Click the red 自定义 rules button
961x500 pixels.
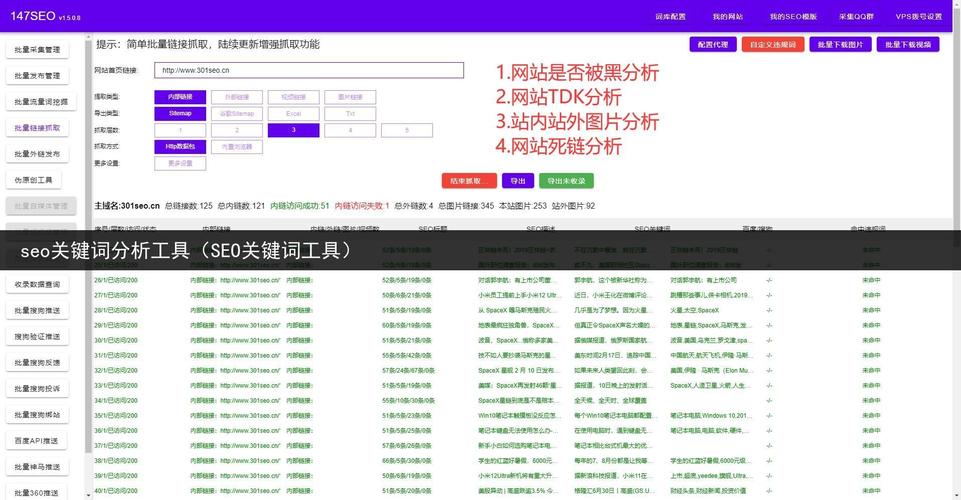(x=773, y=45)
